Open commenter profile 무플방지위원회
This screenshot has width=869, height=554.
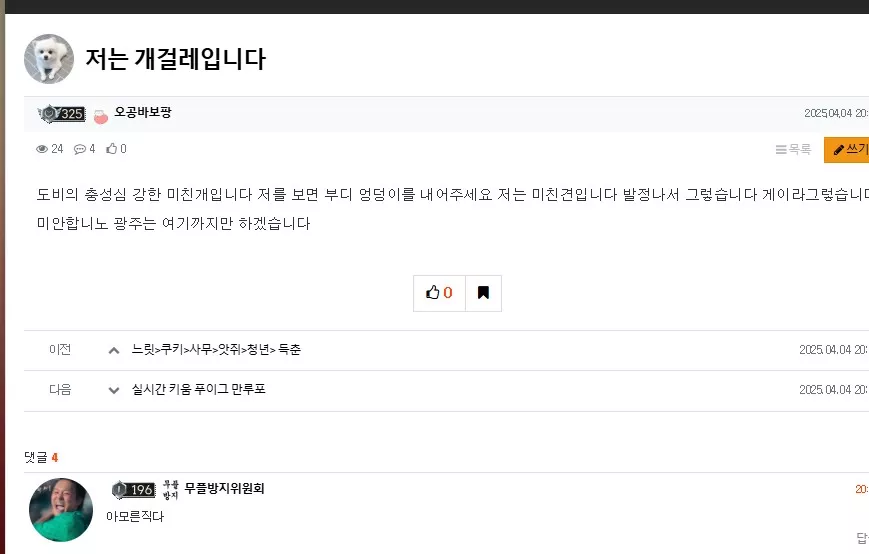[224, 488]
